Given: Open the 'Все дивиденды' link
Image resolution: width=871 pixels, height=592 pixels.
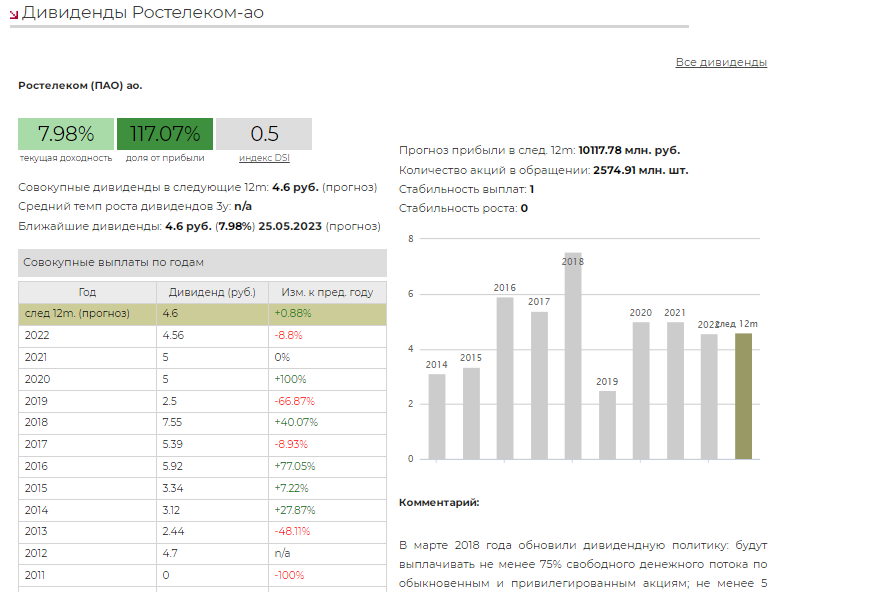Looking at the screenshot, I should tap(721, 62).
